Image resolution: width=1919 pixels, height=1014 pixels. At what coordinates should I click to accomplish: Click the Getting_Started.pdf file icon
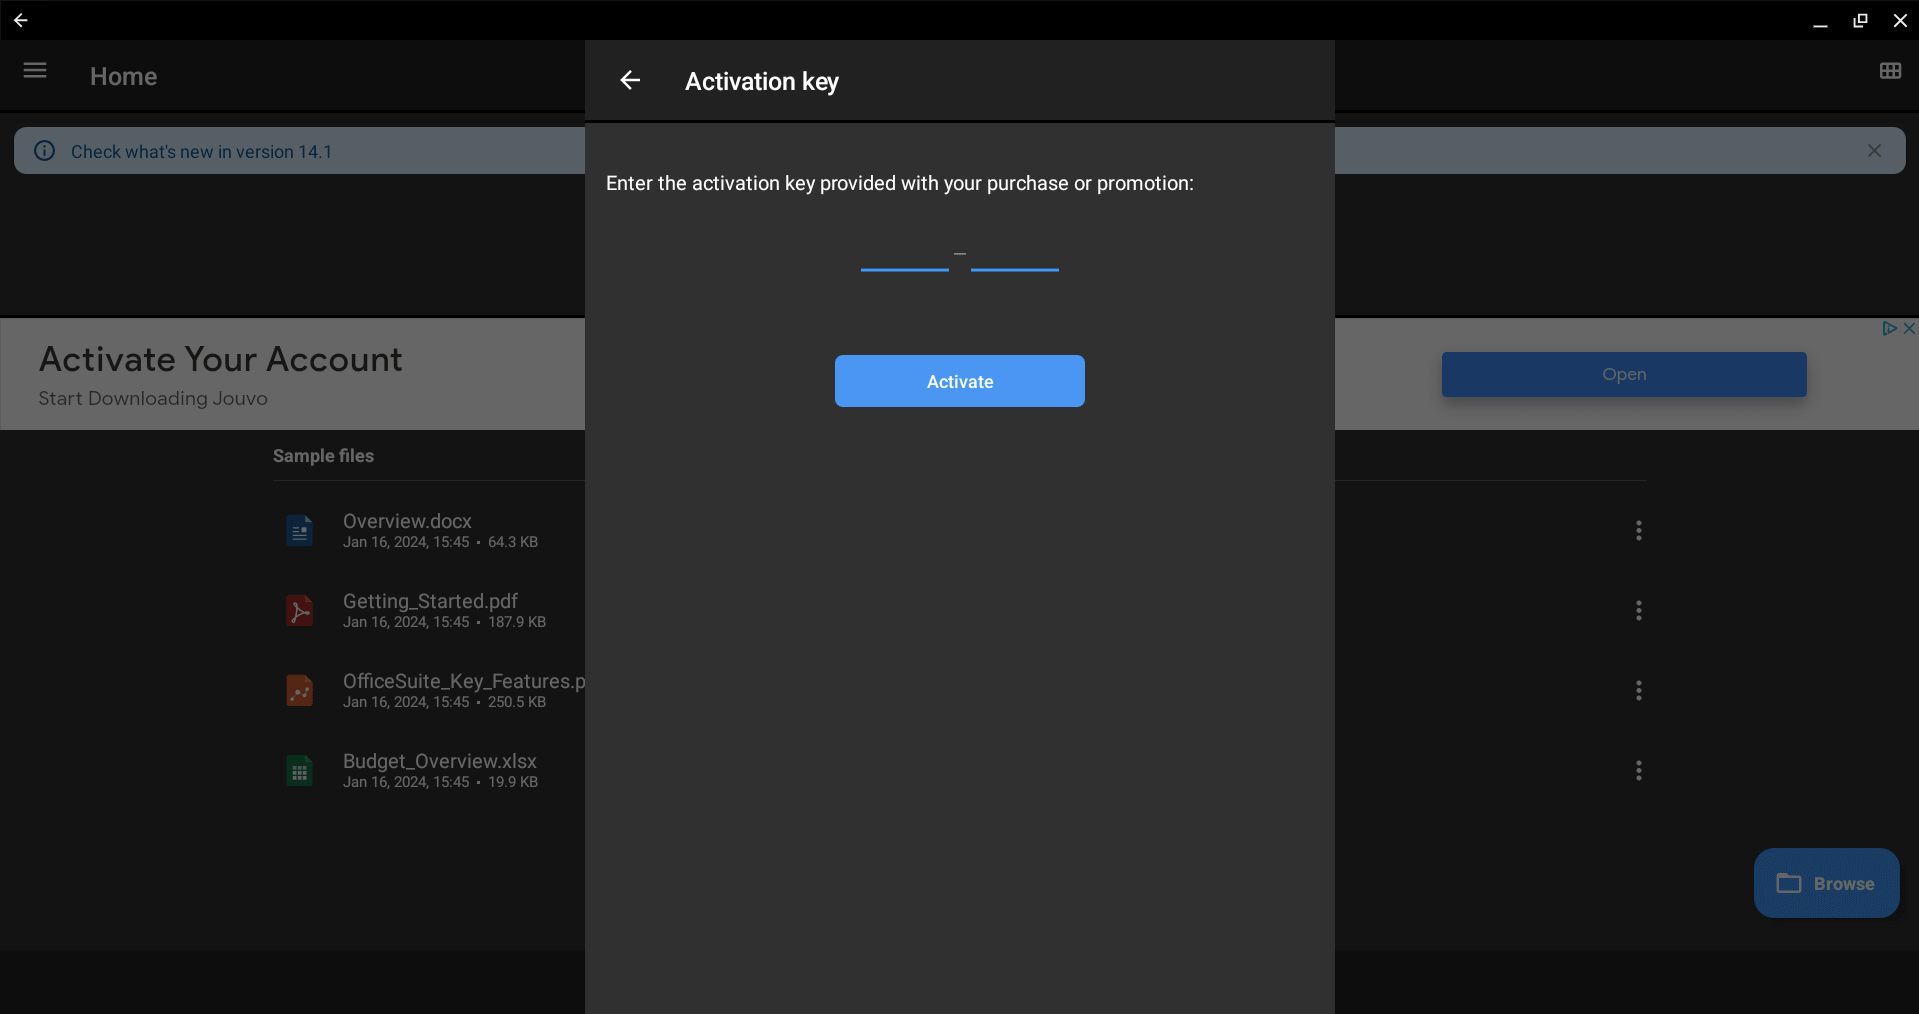coord(299,610)
